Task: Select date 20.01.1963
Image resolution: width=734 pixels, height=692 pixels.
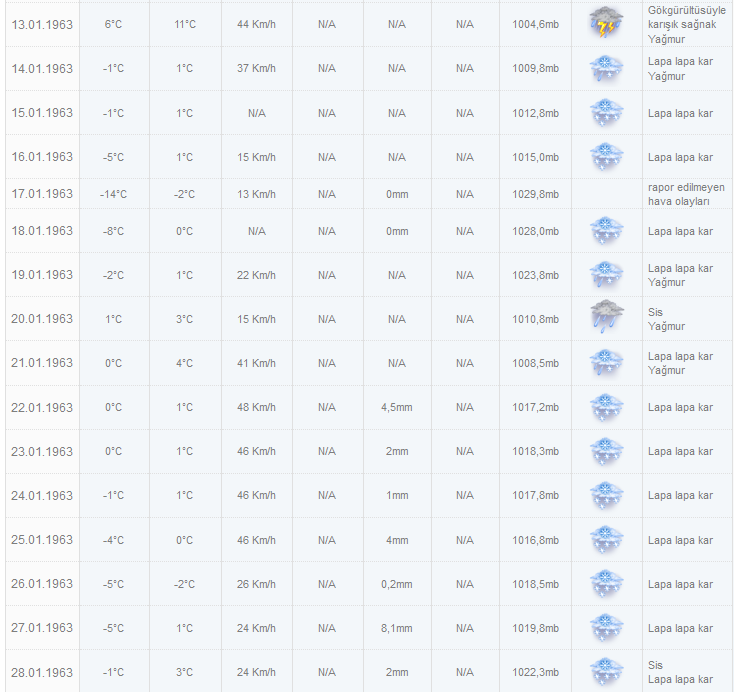Action: click(42, 319)
